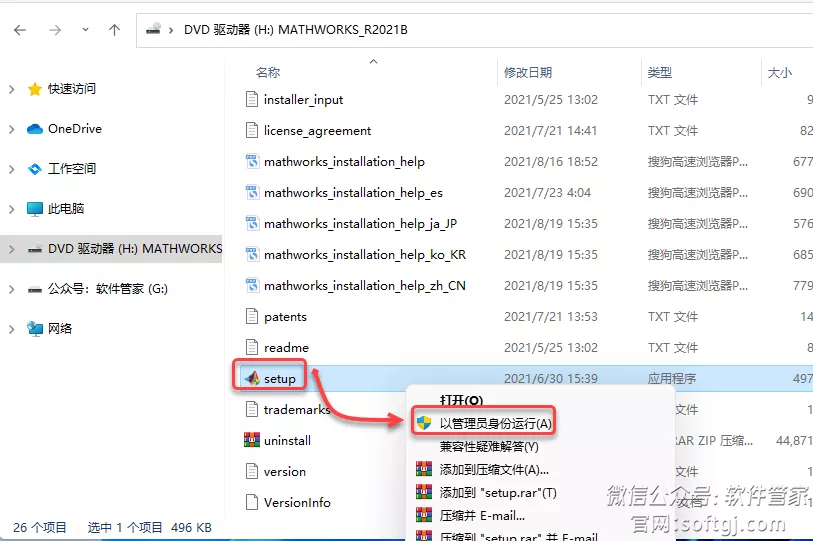Select OneDrive cloud icon in sidebar
The image size is (813, 541).
(x=35, y=129)
